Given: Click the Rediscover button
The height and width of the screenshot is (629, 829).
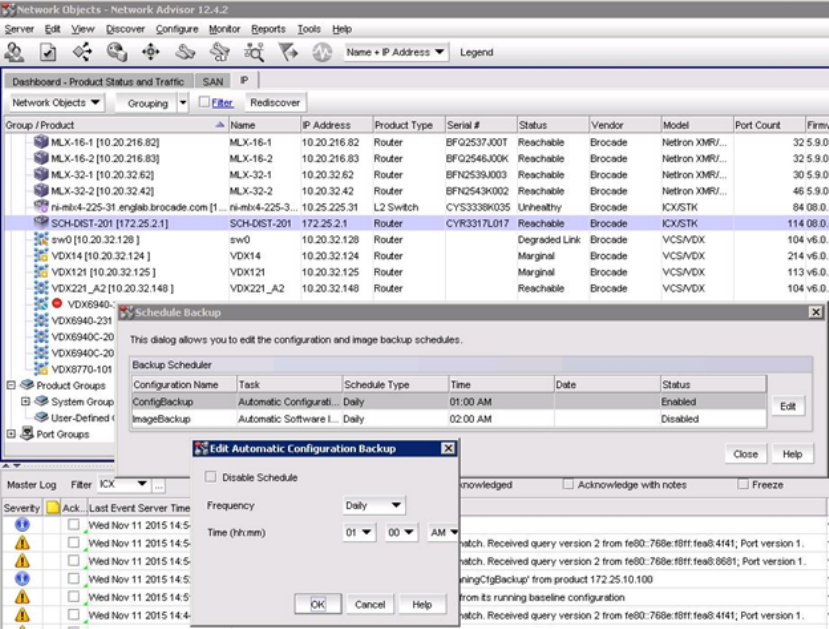Looking at the screenshot, I should [x=275, y=103].
